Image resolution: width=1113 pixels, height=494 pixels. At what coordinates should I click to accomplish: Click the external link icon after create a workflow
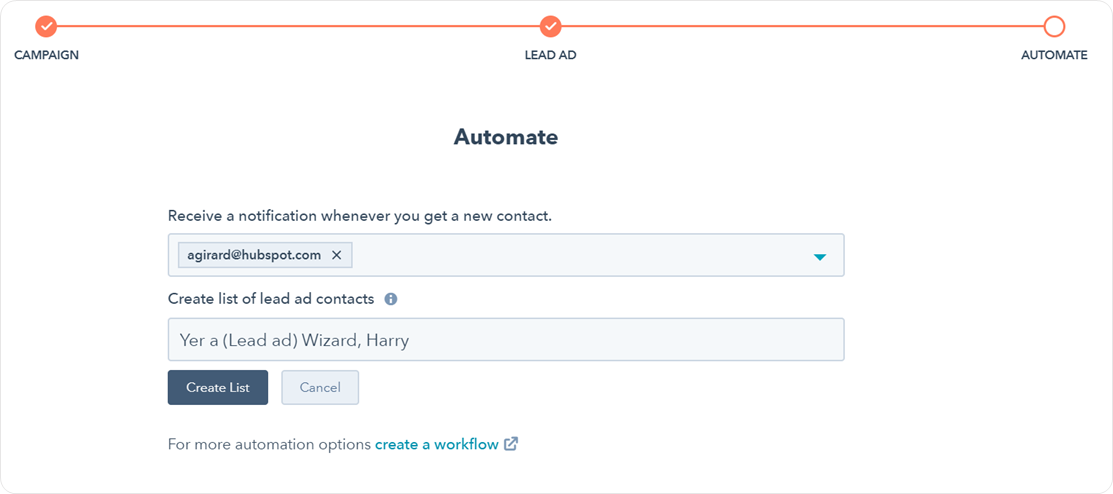click(x=511, y=444)
